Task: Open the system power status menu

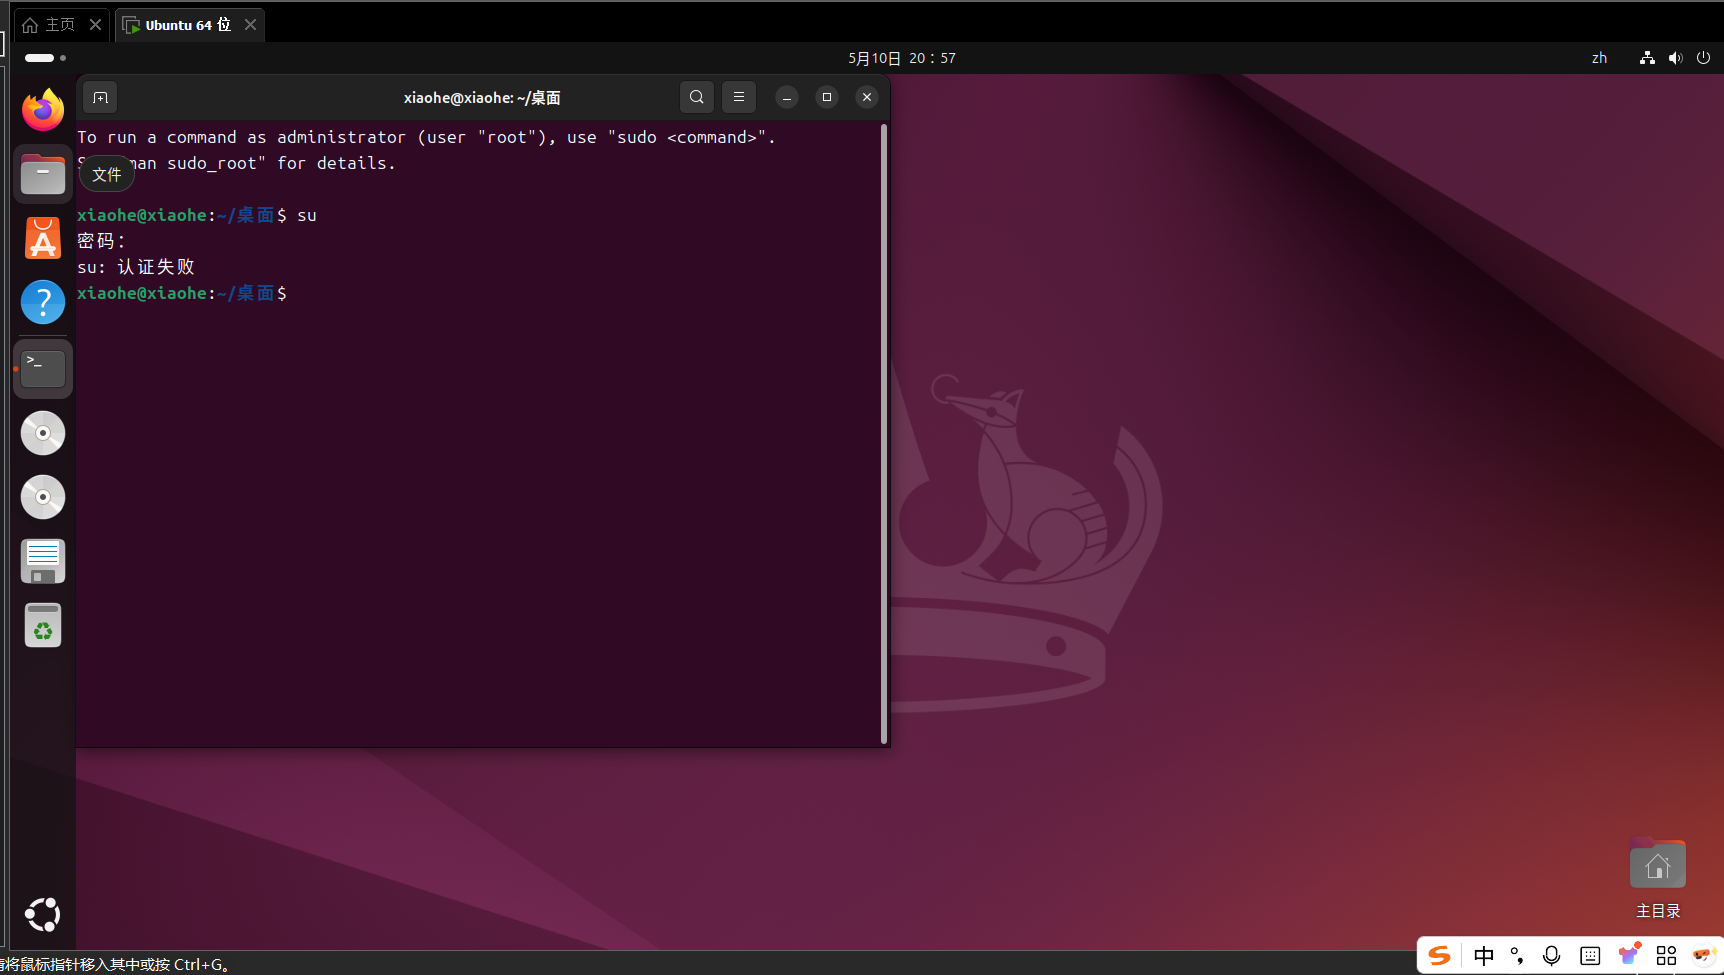Action: [x=1703, y=58]
